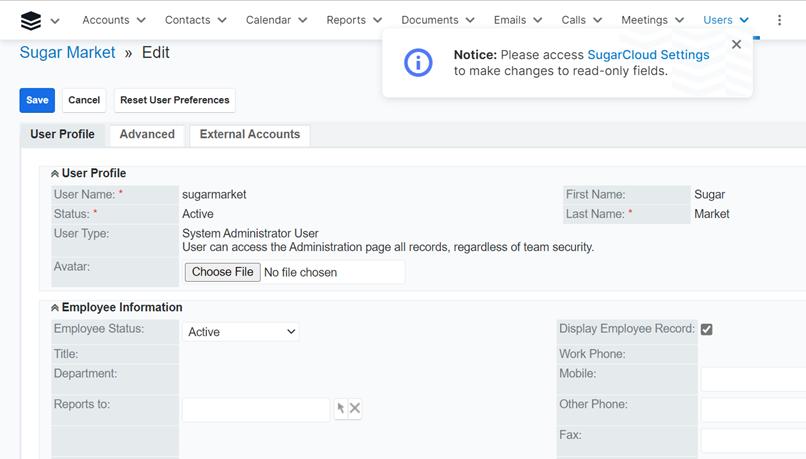Click the Reports to input field
Viewport: 806px width, 459px height.
(x=256, y=410)
